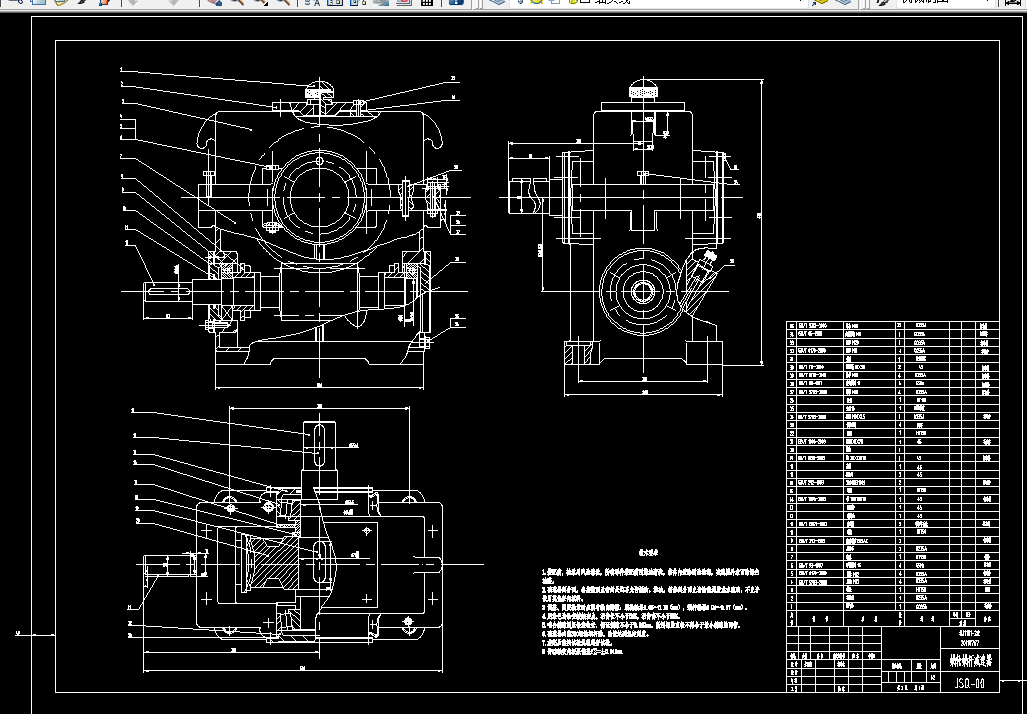Activate the Pan Realtime hand tool
Viewport: 1027px width, 714px height.
(x=214, y=2)
